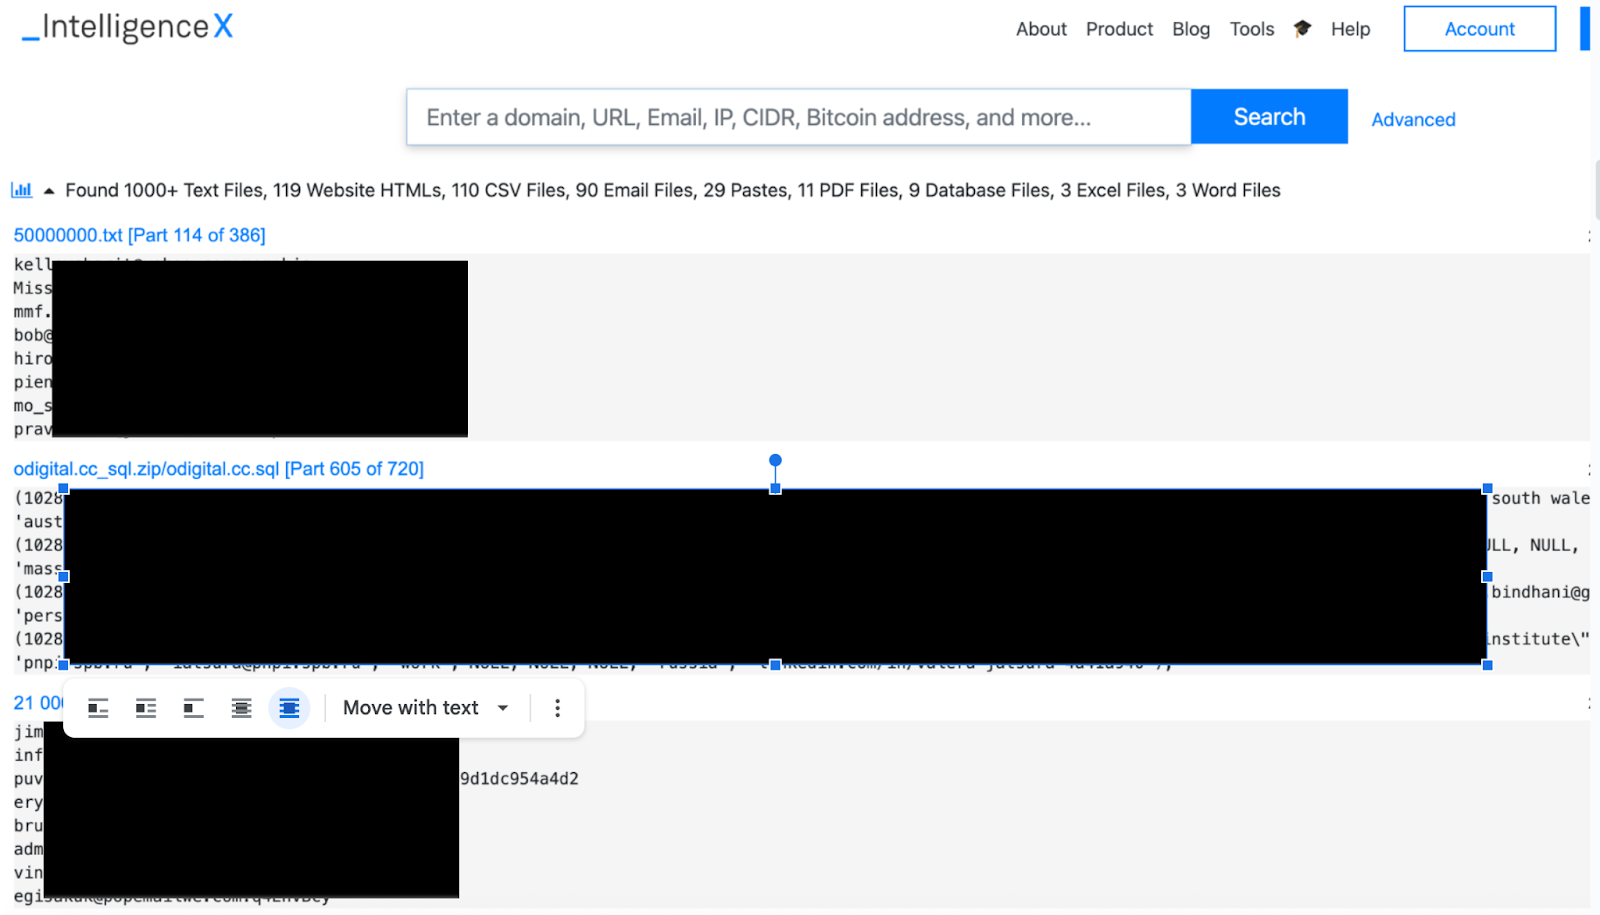
Task: Click the Account button
Action: [x=1479, y=29]
